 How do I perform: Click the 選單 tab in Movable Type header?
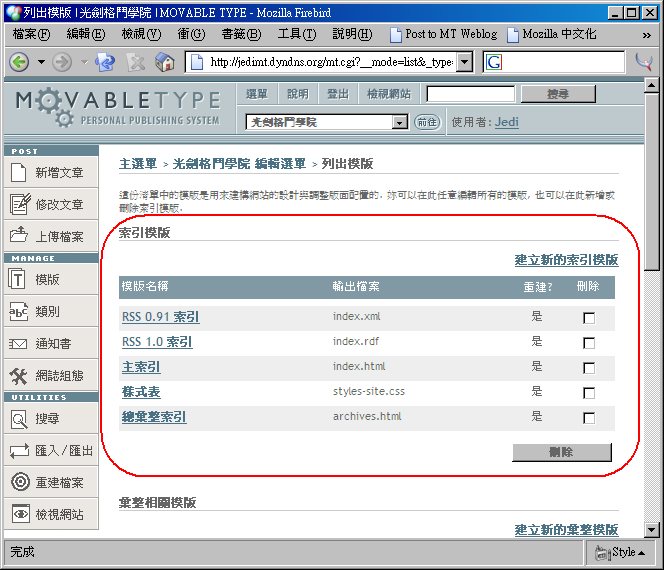(257, 94)
